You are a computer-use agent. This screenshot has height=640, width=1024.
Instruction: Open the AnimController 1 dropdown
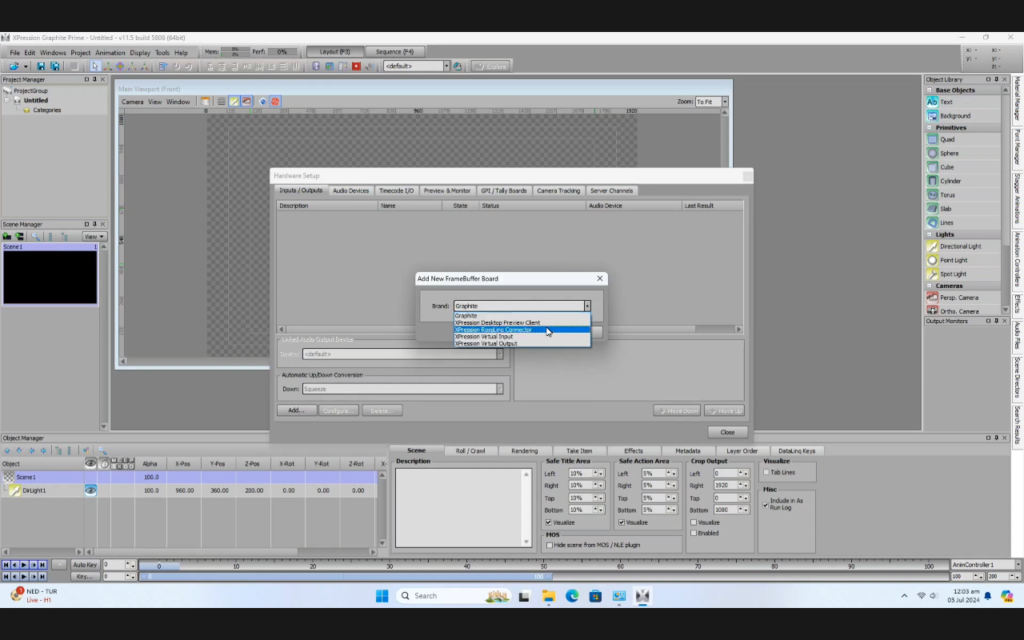tap(1017, 564)
